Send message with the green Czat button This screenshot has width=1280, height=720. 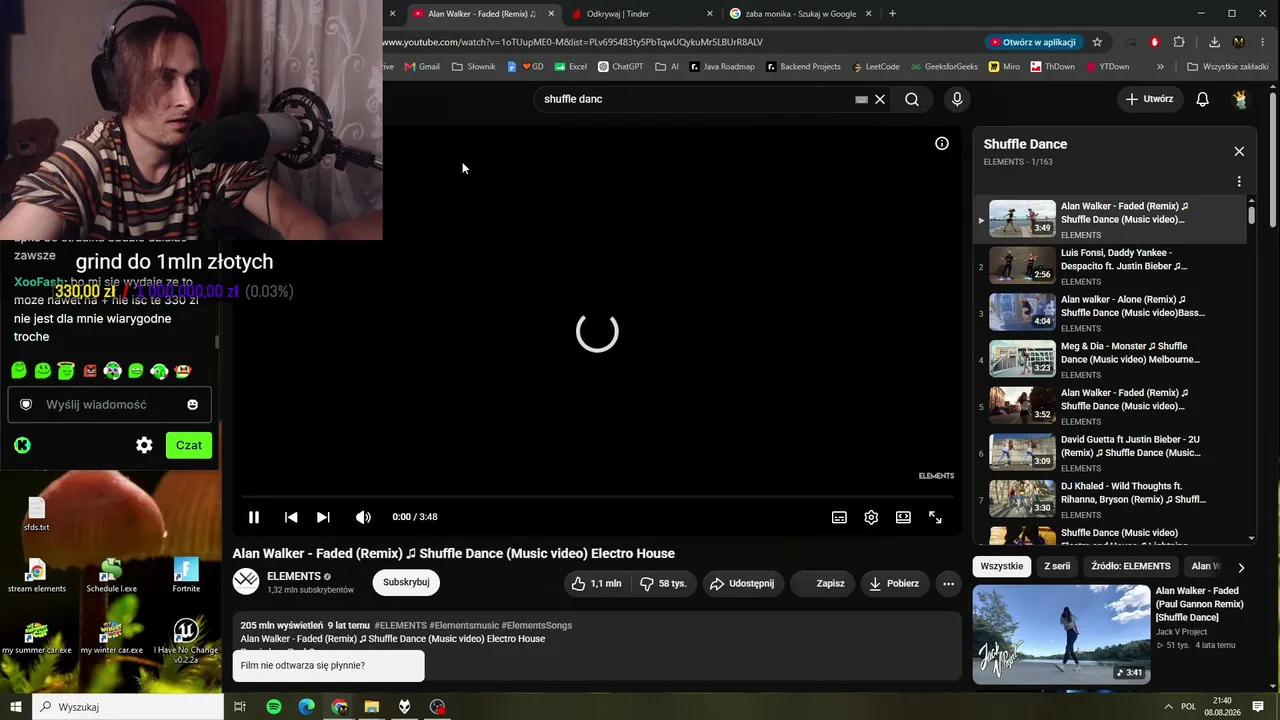pos(189,445)
